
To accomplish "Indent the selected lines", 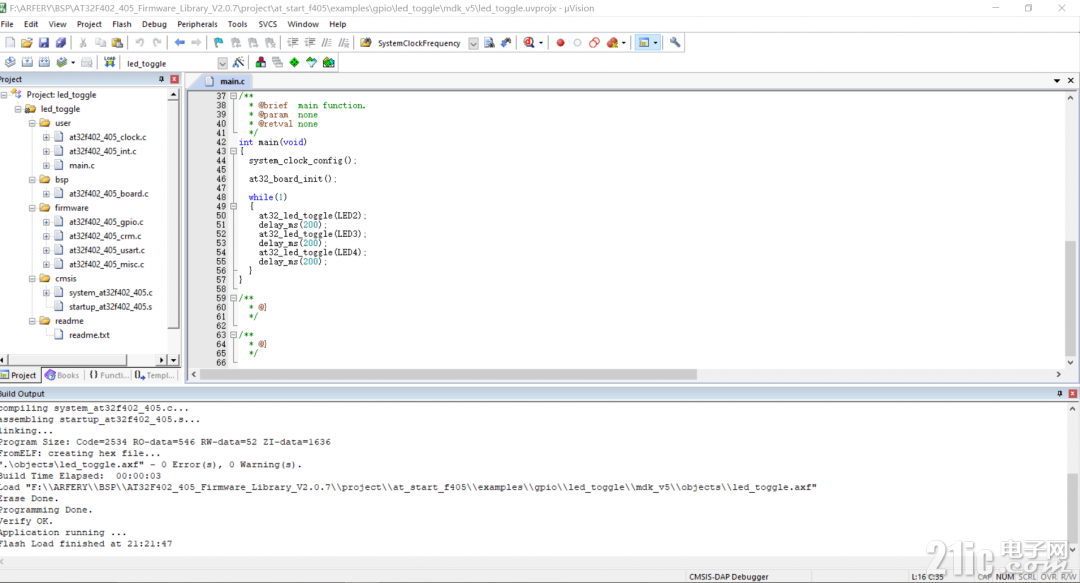I will click(293, 43).
